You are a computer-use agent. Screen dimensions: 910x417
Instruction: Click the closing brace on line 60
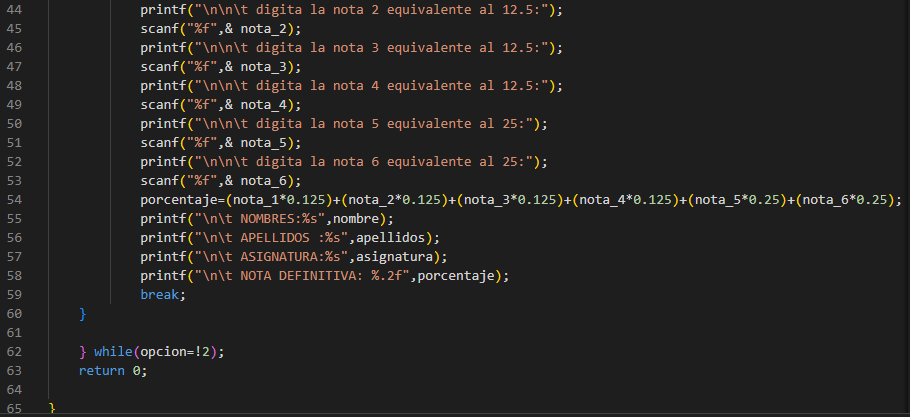coord(83,314)
